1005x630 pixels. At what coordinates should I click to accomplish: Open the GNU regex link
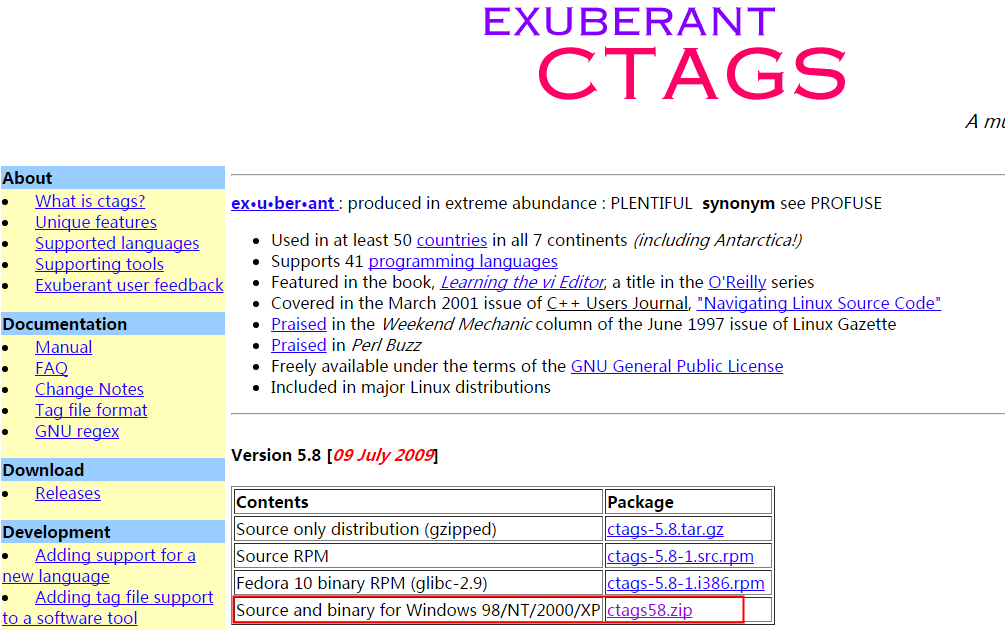point(77,431)
